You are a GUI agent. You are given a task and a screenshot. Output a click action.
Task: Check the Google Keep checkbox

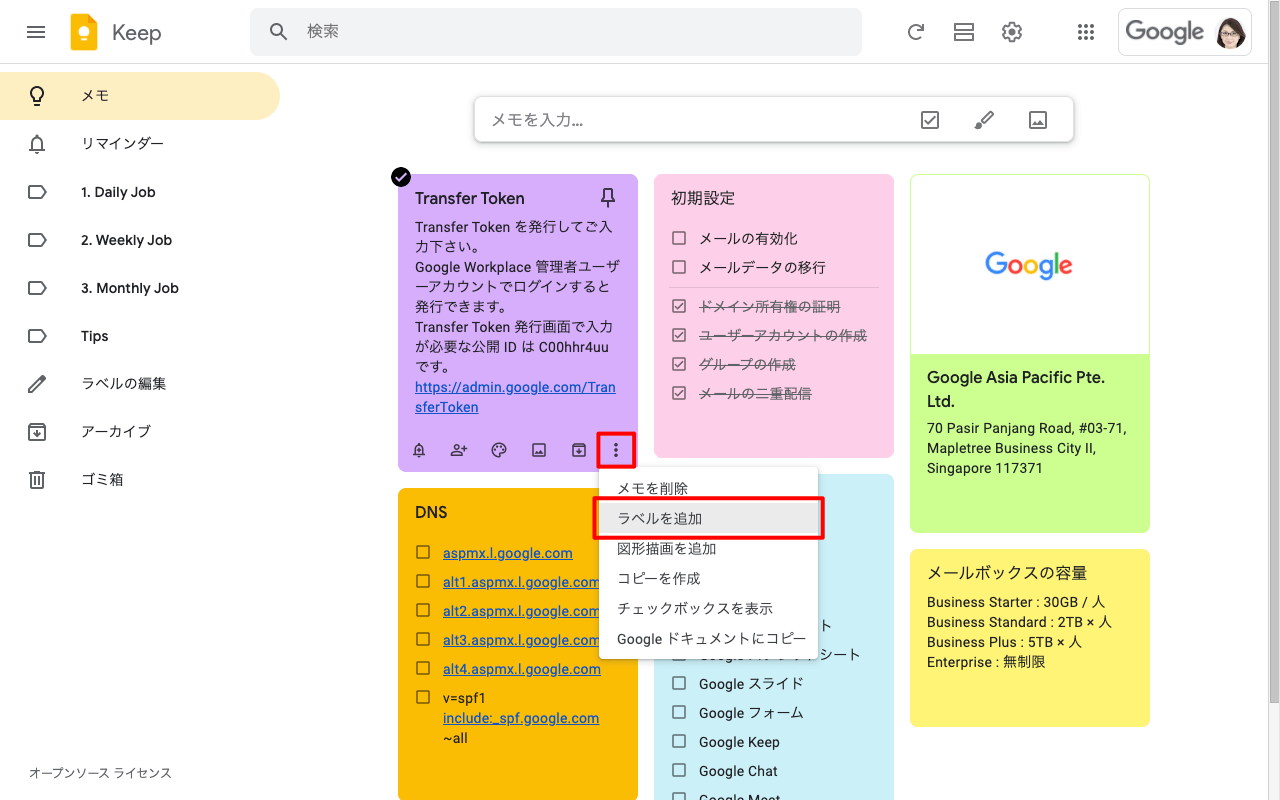point(679,741)
